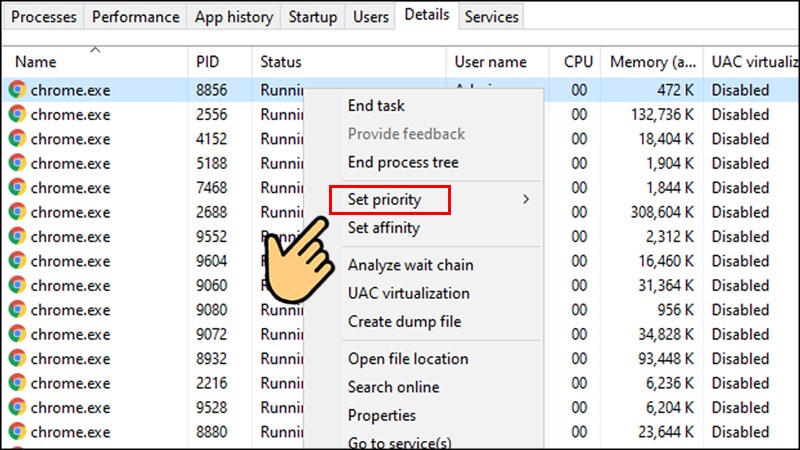800x450 pixels.
Task: Click chrome icon in PID 2688 row
Action: (17, 212)
